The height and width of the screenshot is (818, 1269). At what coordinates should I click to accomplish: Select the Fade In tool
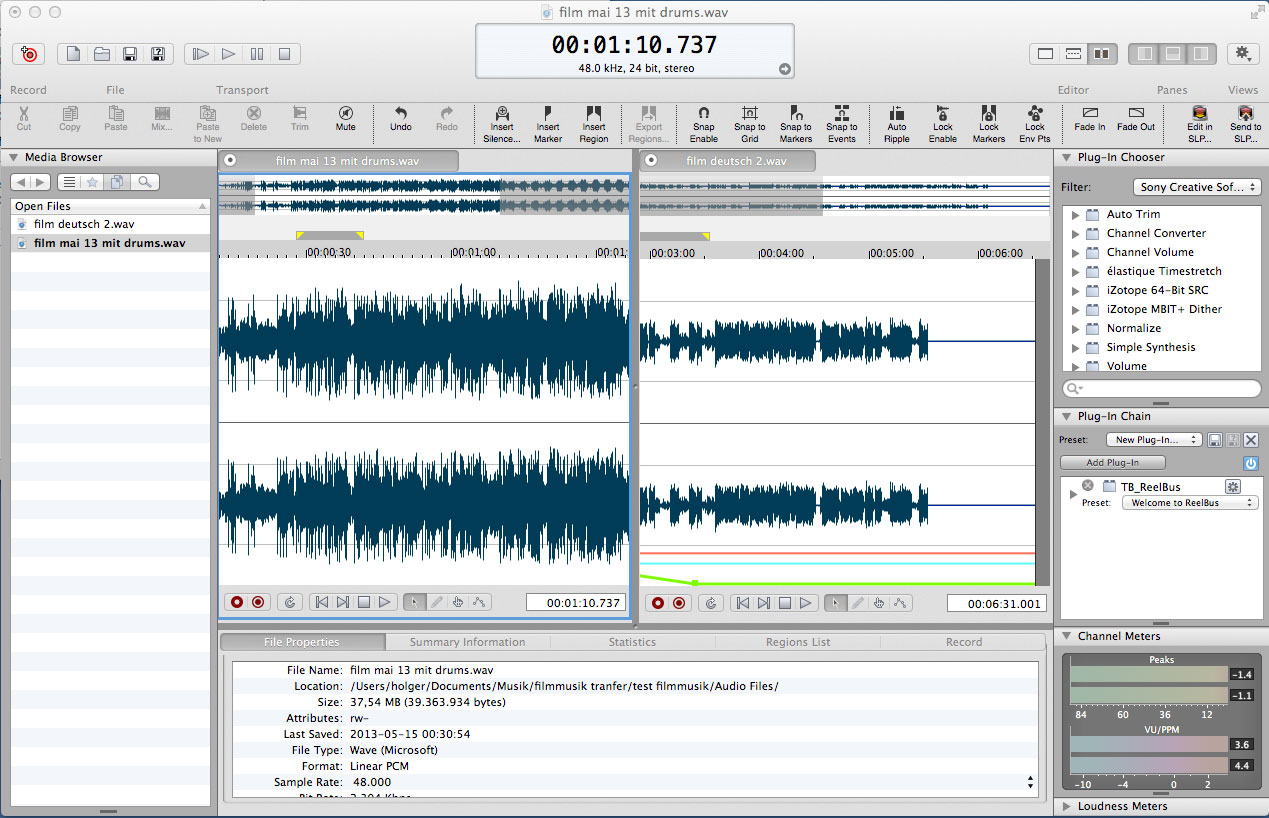[1090, 114]
